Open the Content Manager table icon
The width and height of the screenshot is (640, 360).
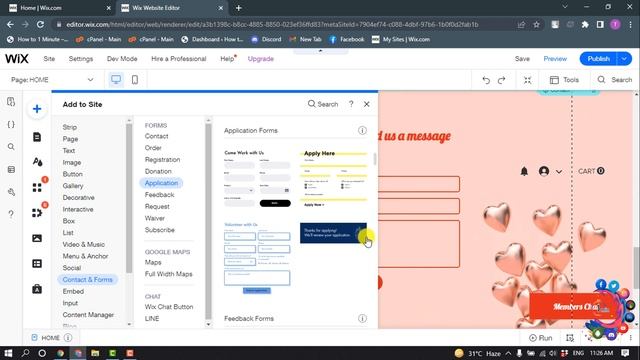point(37,264)
